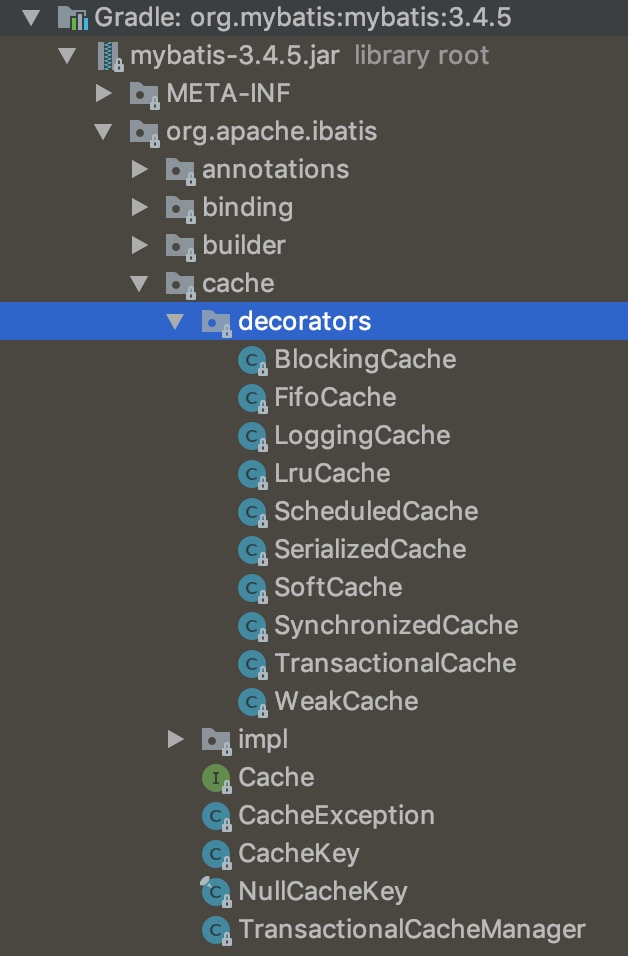This screenshot has width=628, height=956.
Task: Expand the META-INF folder arrow
Action: 103,94
